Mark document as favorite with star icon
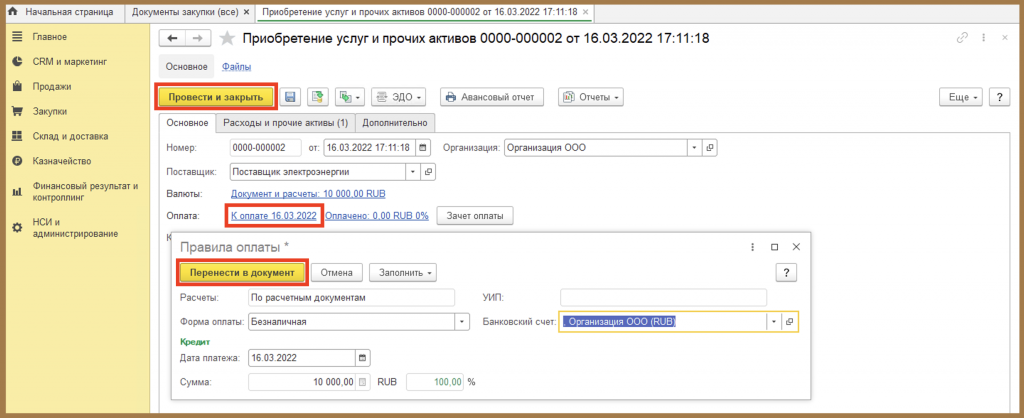 [x=227, y=39]
